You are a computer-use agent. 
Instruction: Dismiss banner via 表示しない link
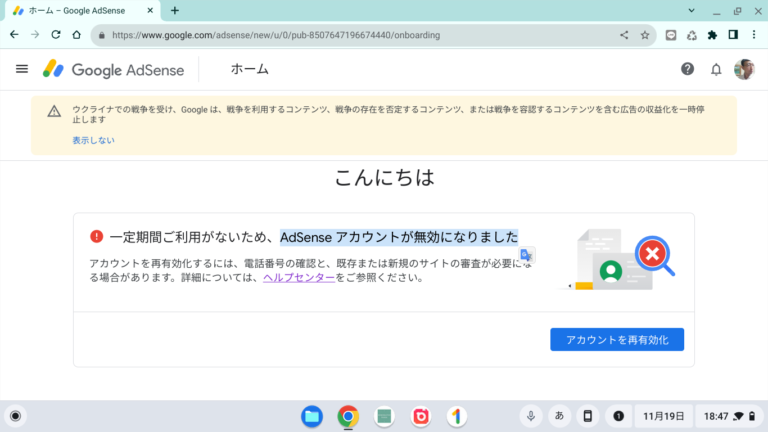click(94, 140)
